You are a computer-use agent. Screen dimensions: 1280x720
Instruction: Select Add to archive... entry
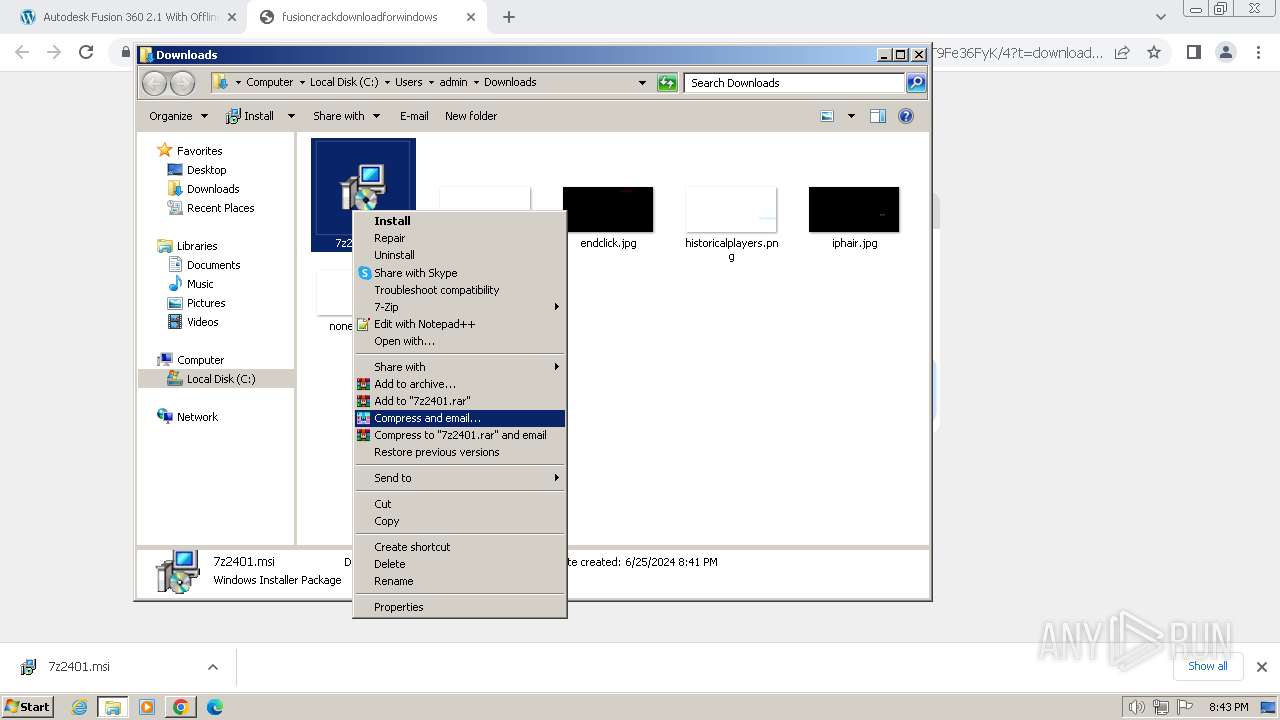460,384
